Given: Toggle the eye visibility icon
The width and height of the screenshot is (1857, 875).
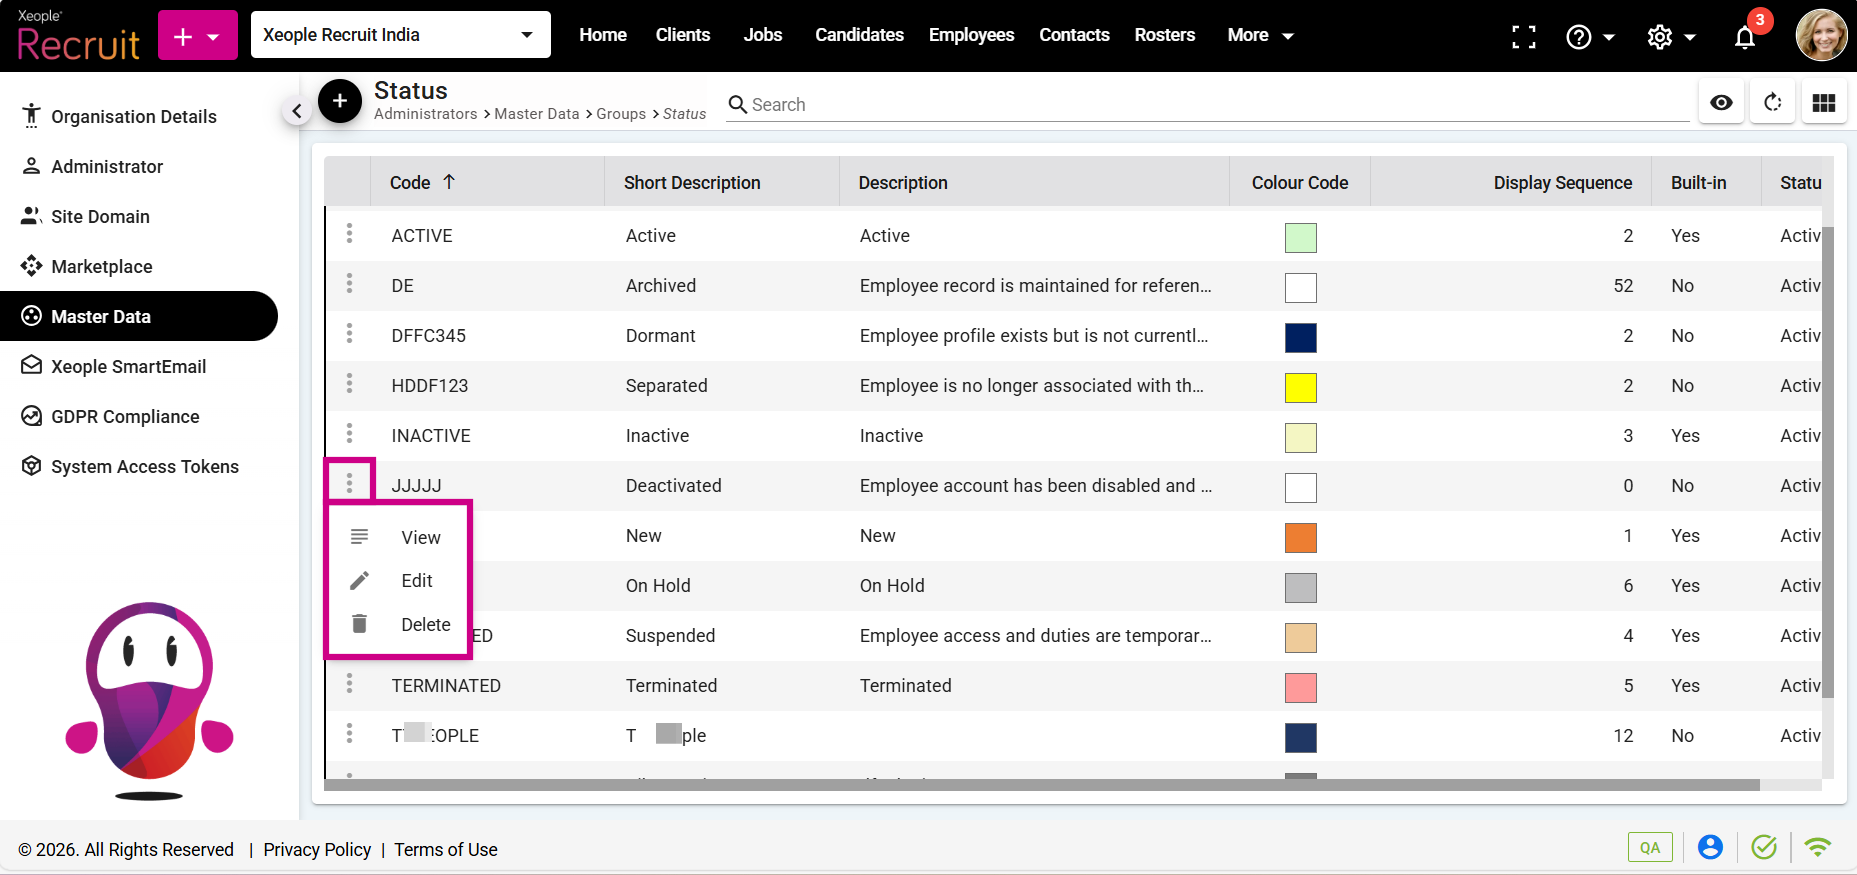Looking at the screenshot, I should click(1721, 102).
